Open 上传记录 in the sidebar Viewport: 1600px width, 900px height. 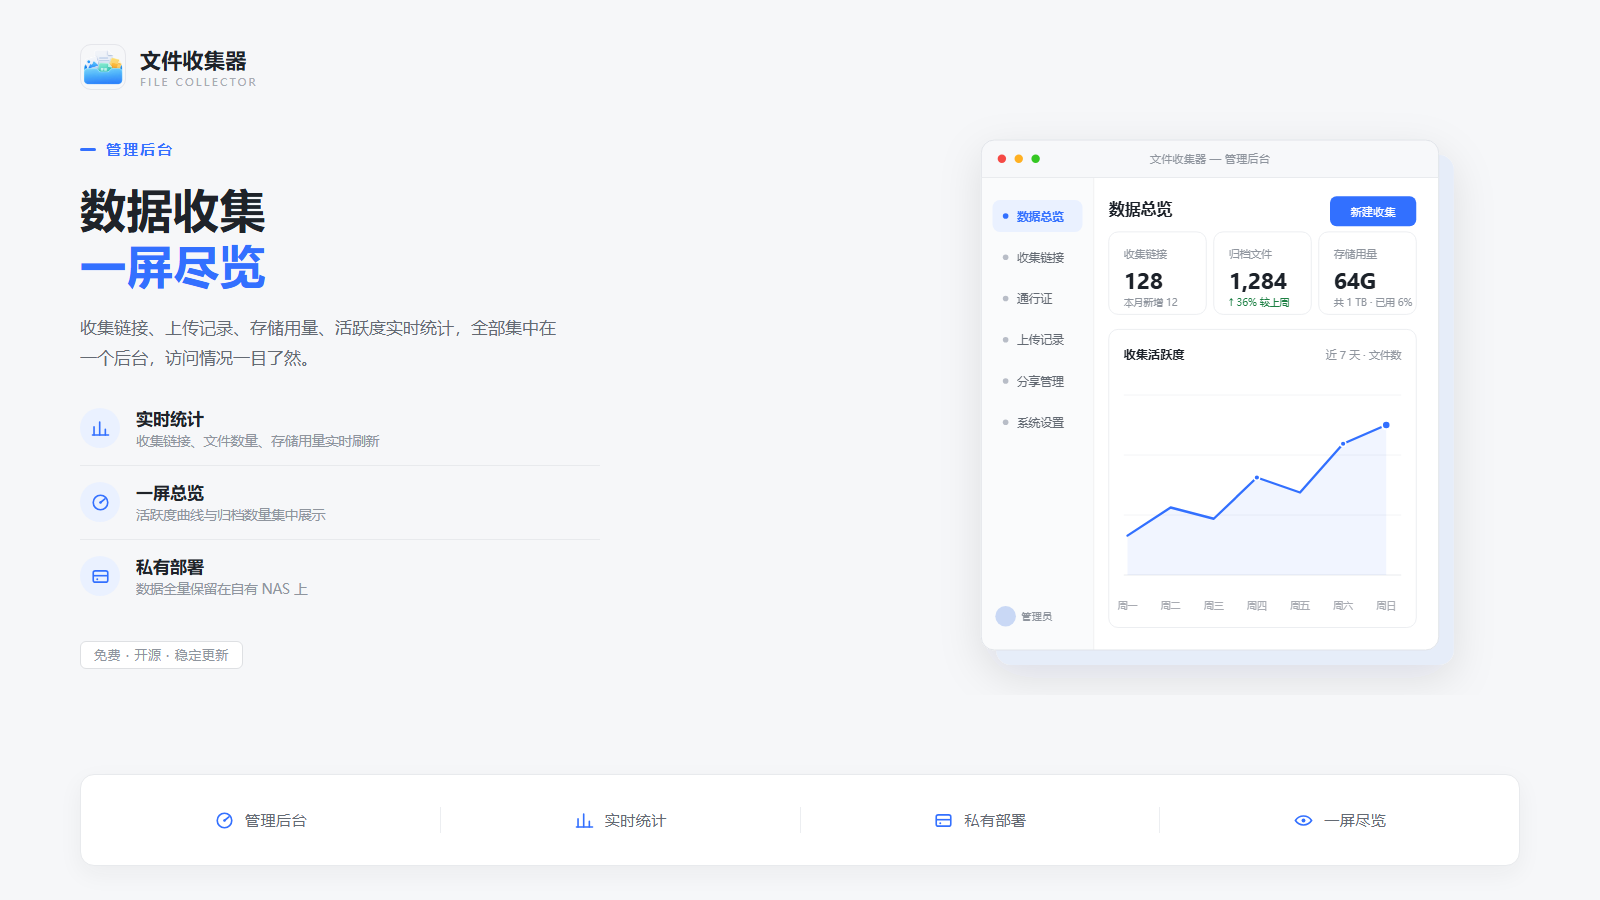point(1037,340)
